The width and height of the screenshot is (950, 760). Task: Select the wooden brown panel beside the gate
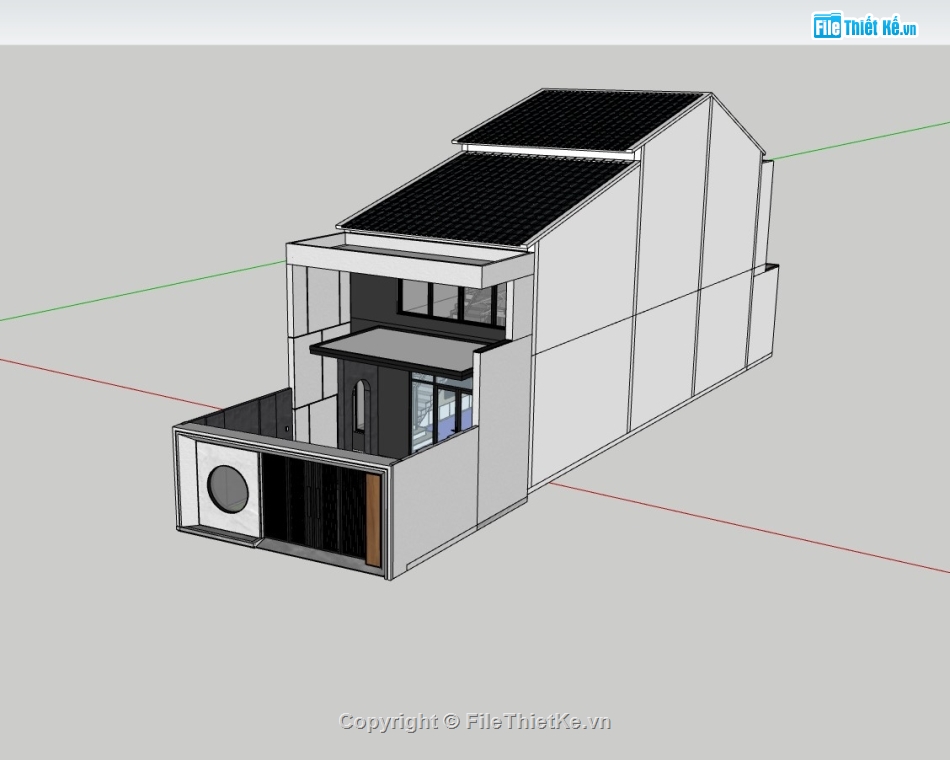click(374, 521)
